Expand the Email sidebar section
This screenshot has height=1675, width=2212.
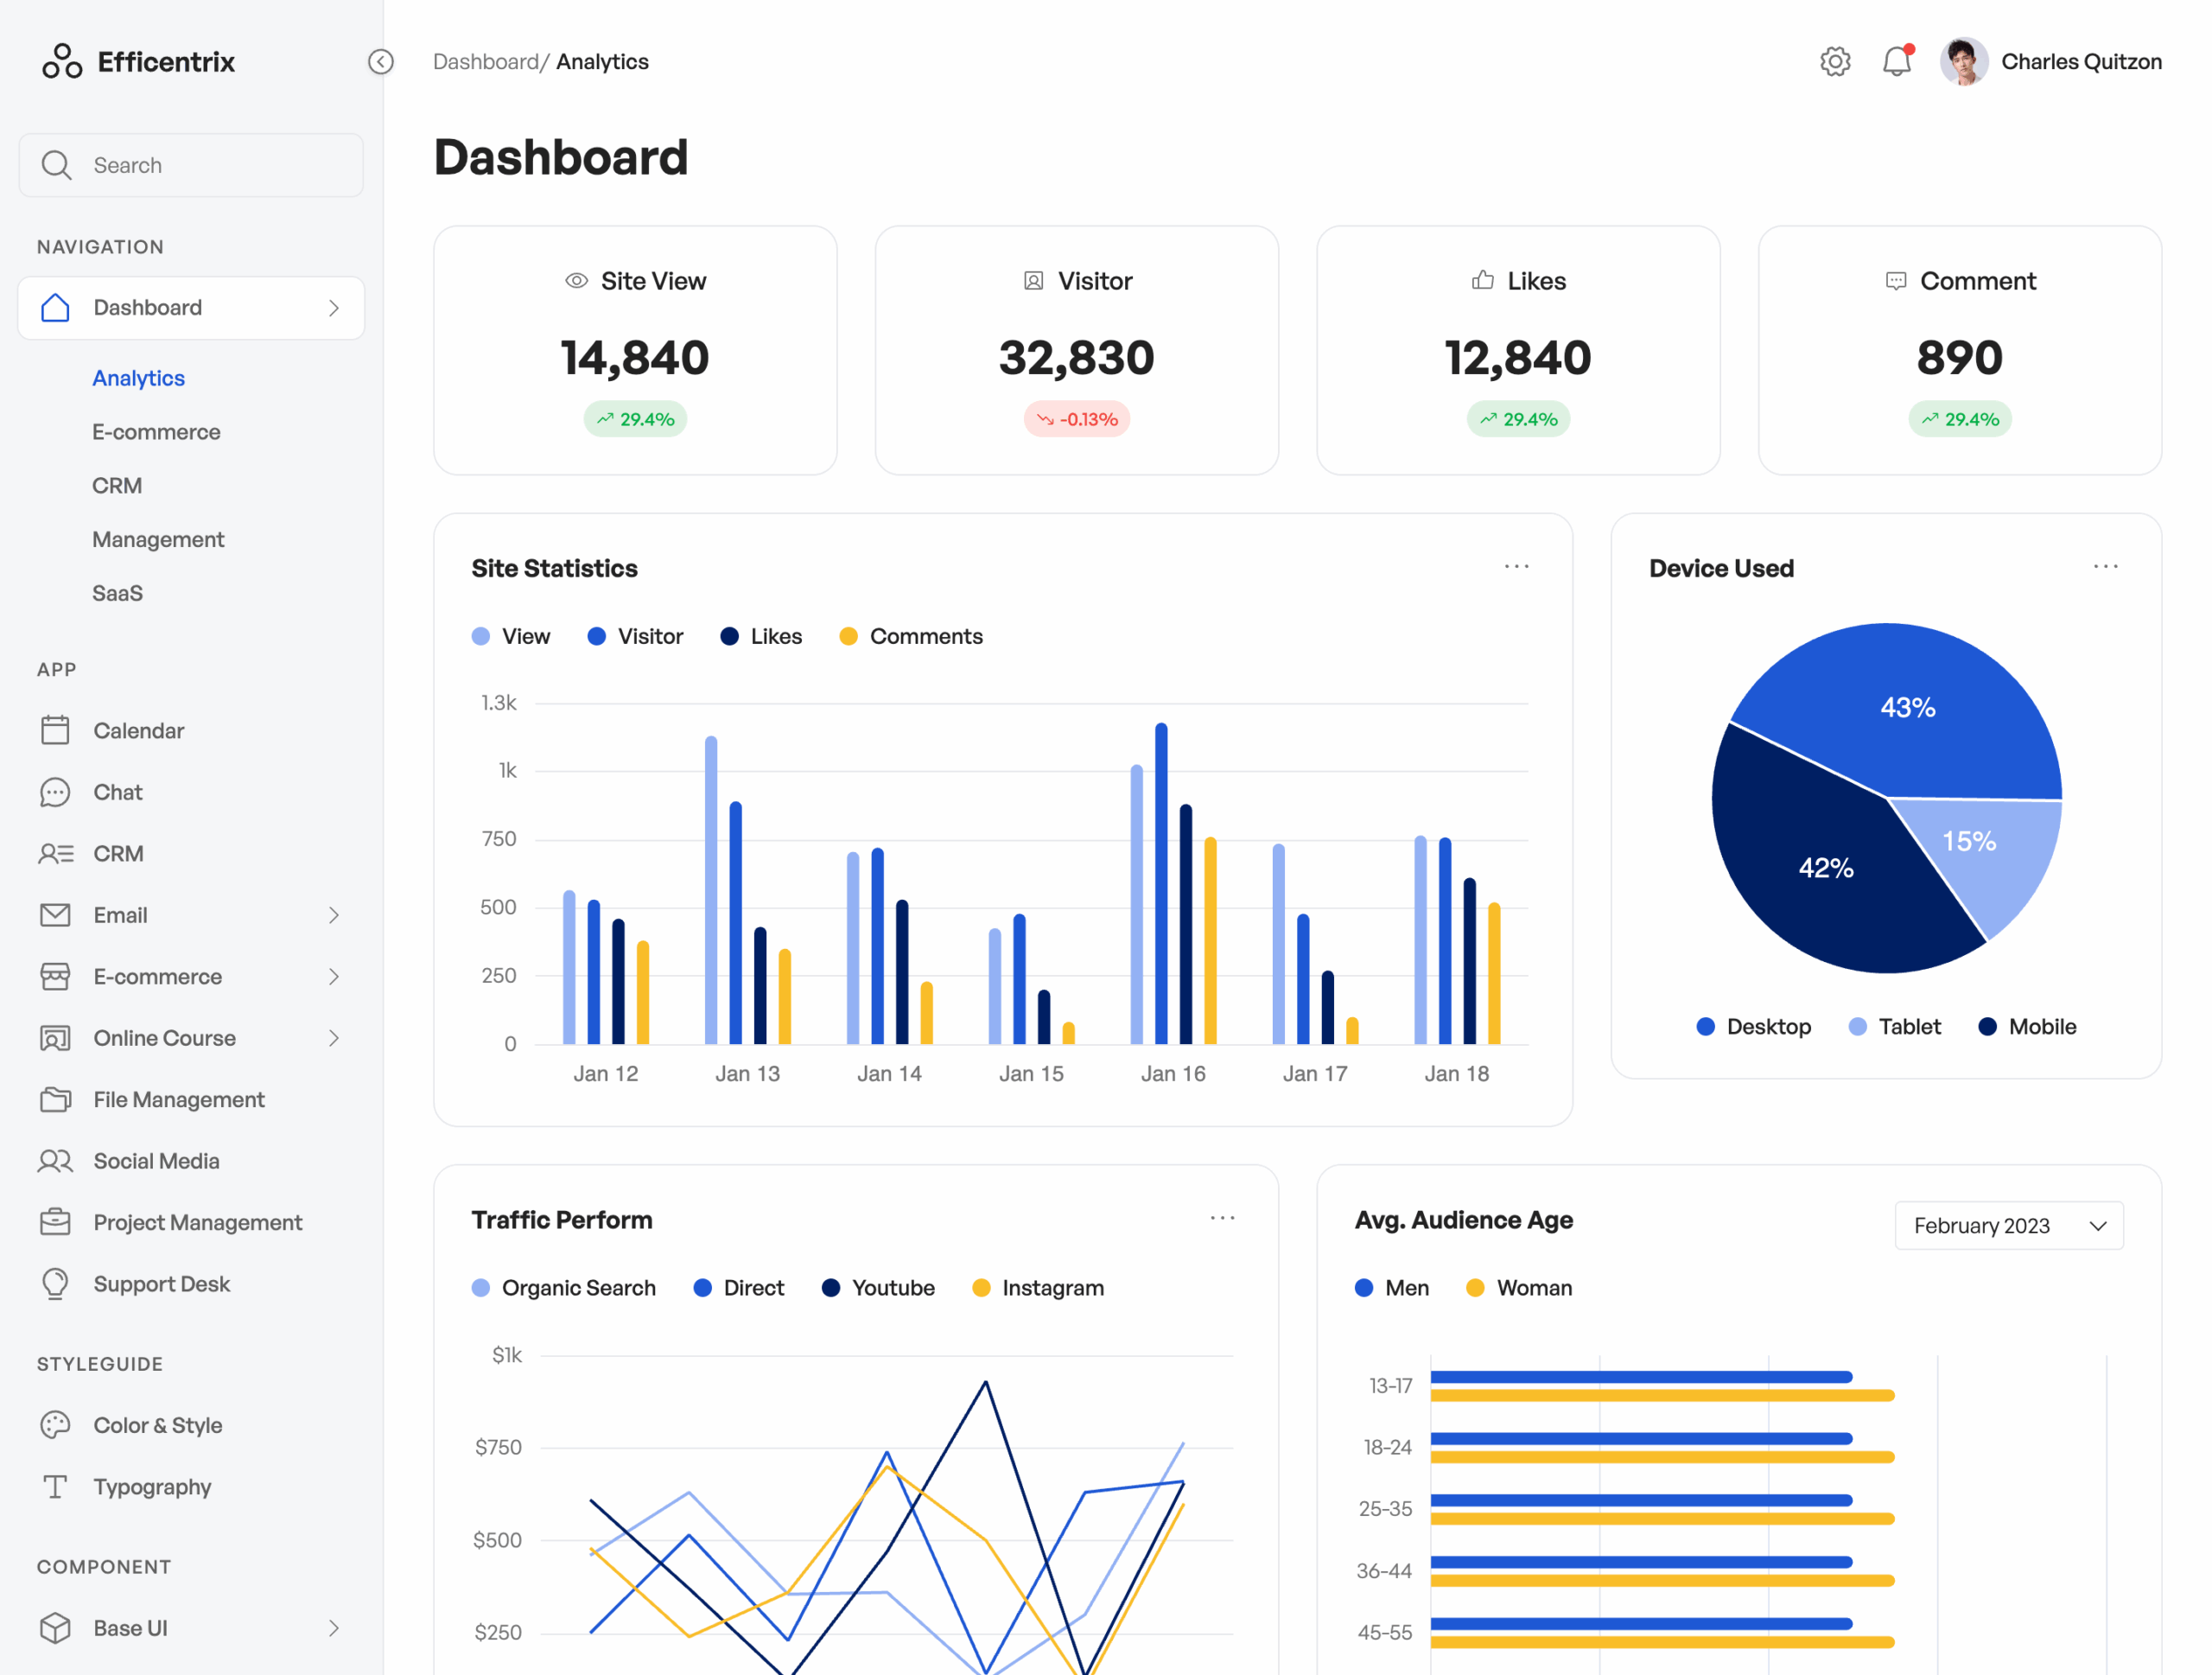click(333, 915)
